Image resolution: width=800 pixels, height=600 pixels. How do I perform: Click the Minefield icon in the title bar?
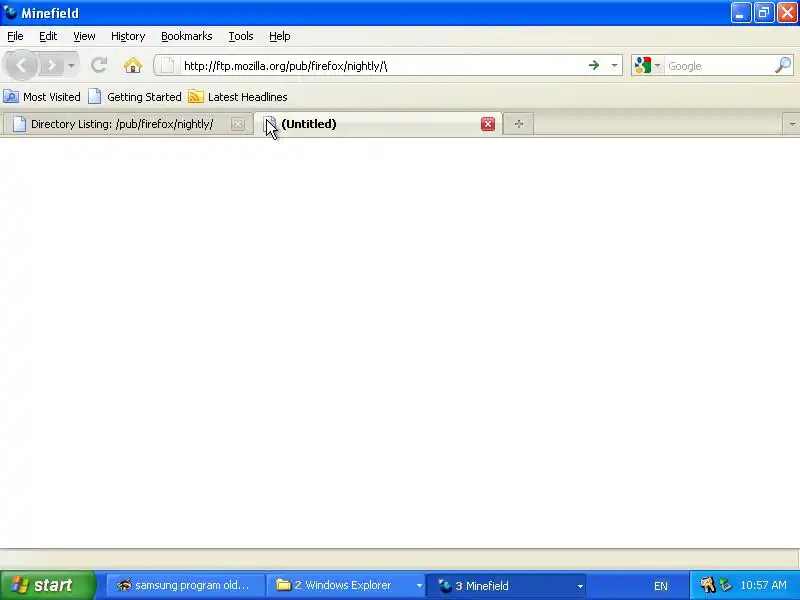pyautogui.click(x=10, y=12)
